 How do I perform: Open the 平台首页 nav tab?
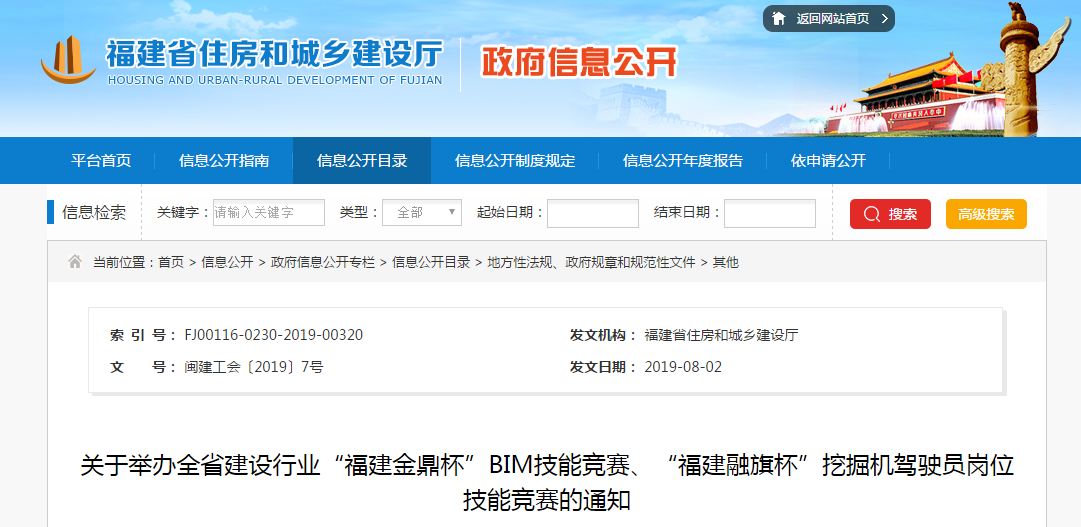pos(101,161)
